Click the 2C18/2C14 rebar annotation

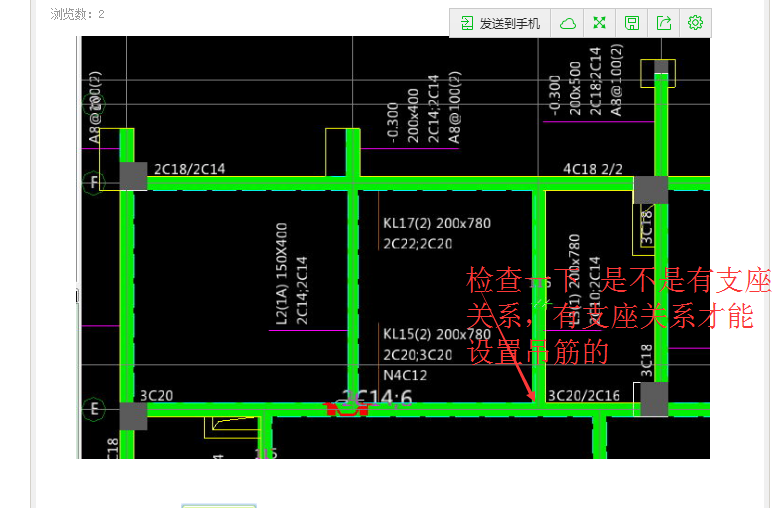click(x=189, y=169)
